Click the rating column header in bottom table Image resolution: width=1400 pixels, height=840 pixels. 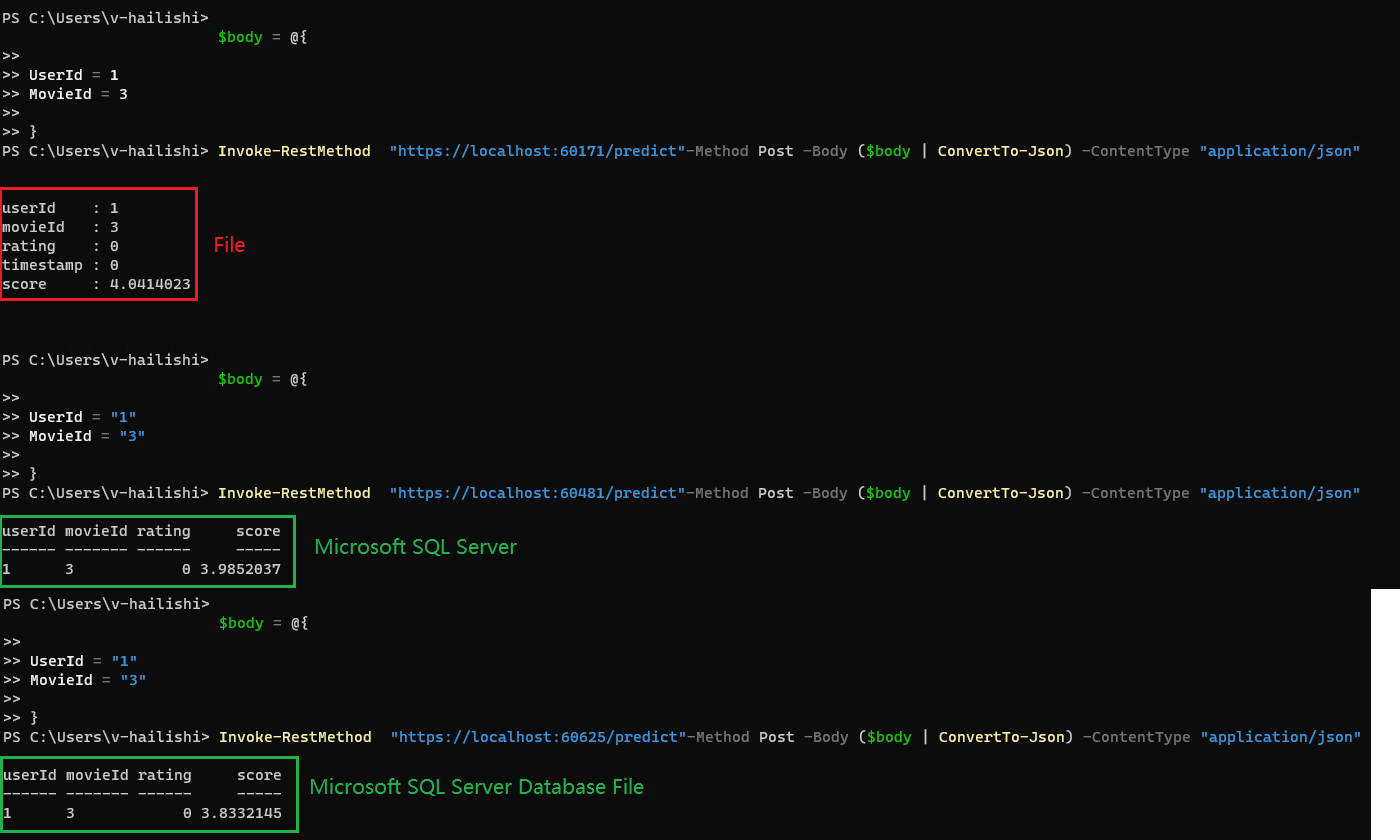[x=164, y=774]
